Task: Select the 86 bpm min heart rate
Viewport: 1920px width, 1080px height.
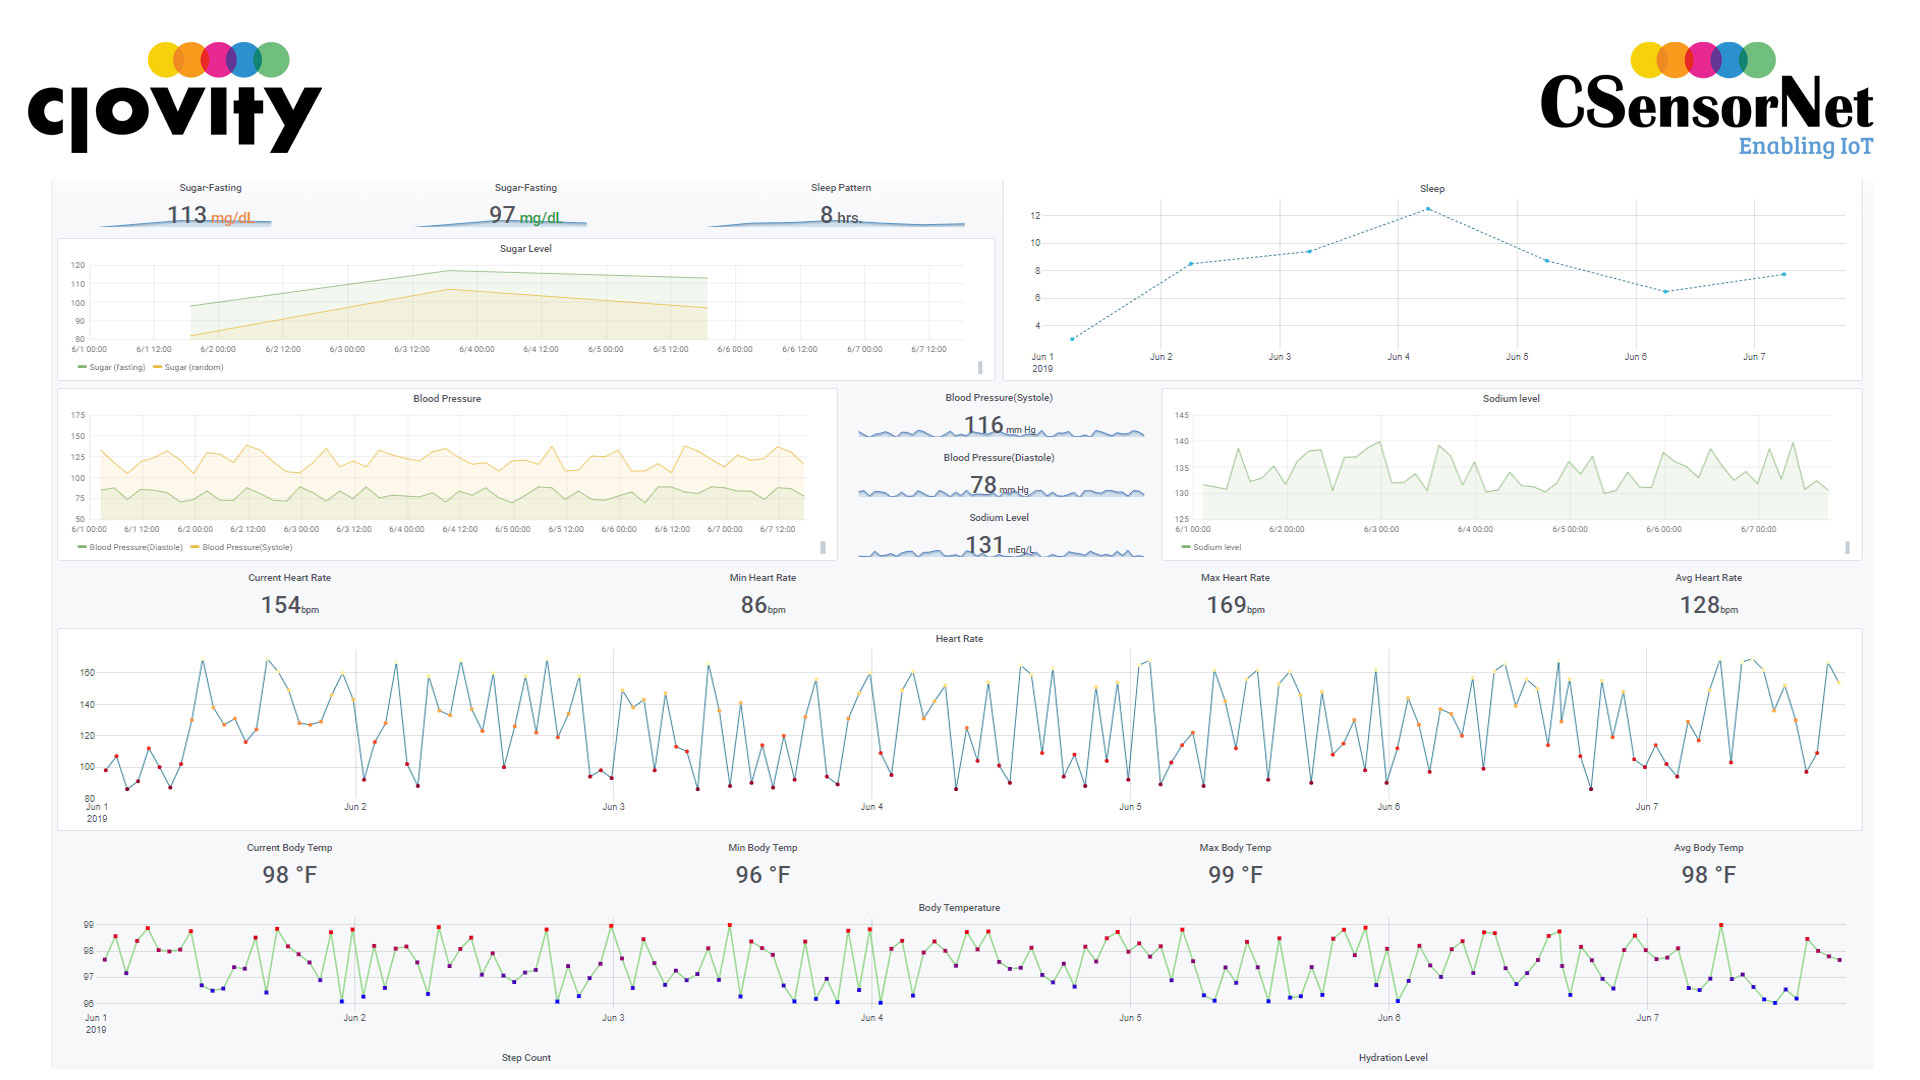Action: [763, 605]
